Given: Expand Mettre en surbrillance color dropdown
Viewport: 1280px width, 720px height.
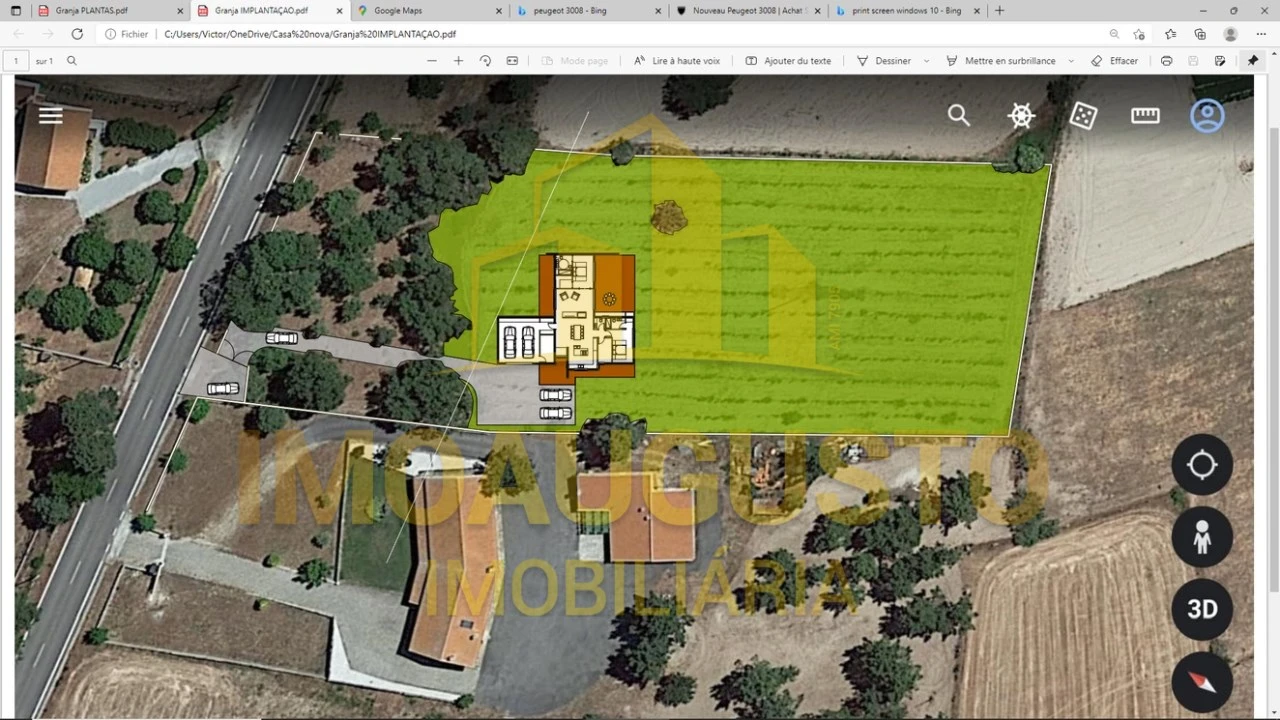Looking at the screenshot, I should click(1071, 61).
